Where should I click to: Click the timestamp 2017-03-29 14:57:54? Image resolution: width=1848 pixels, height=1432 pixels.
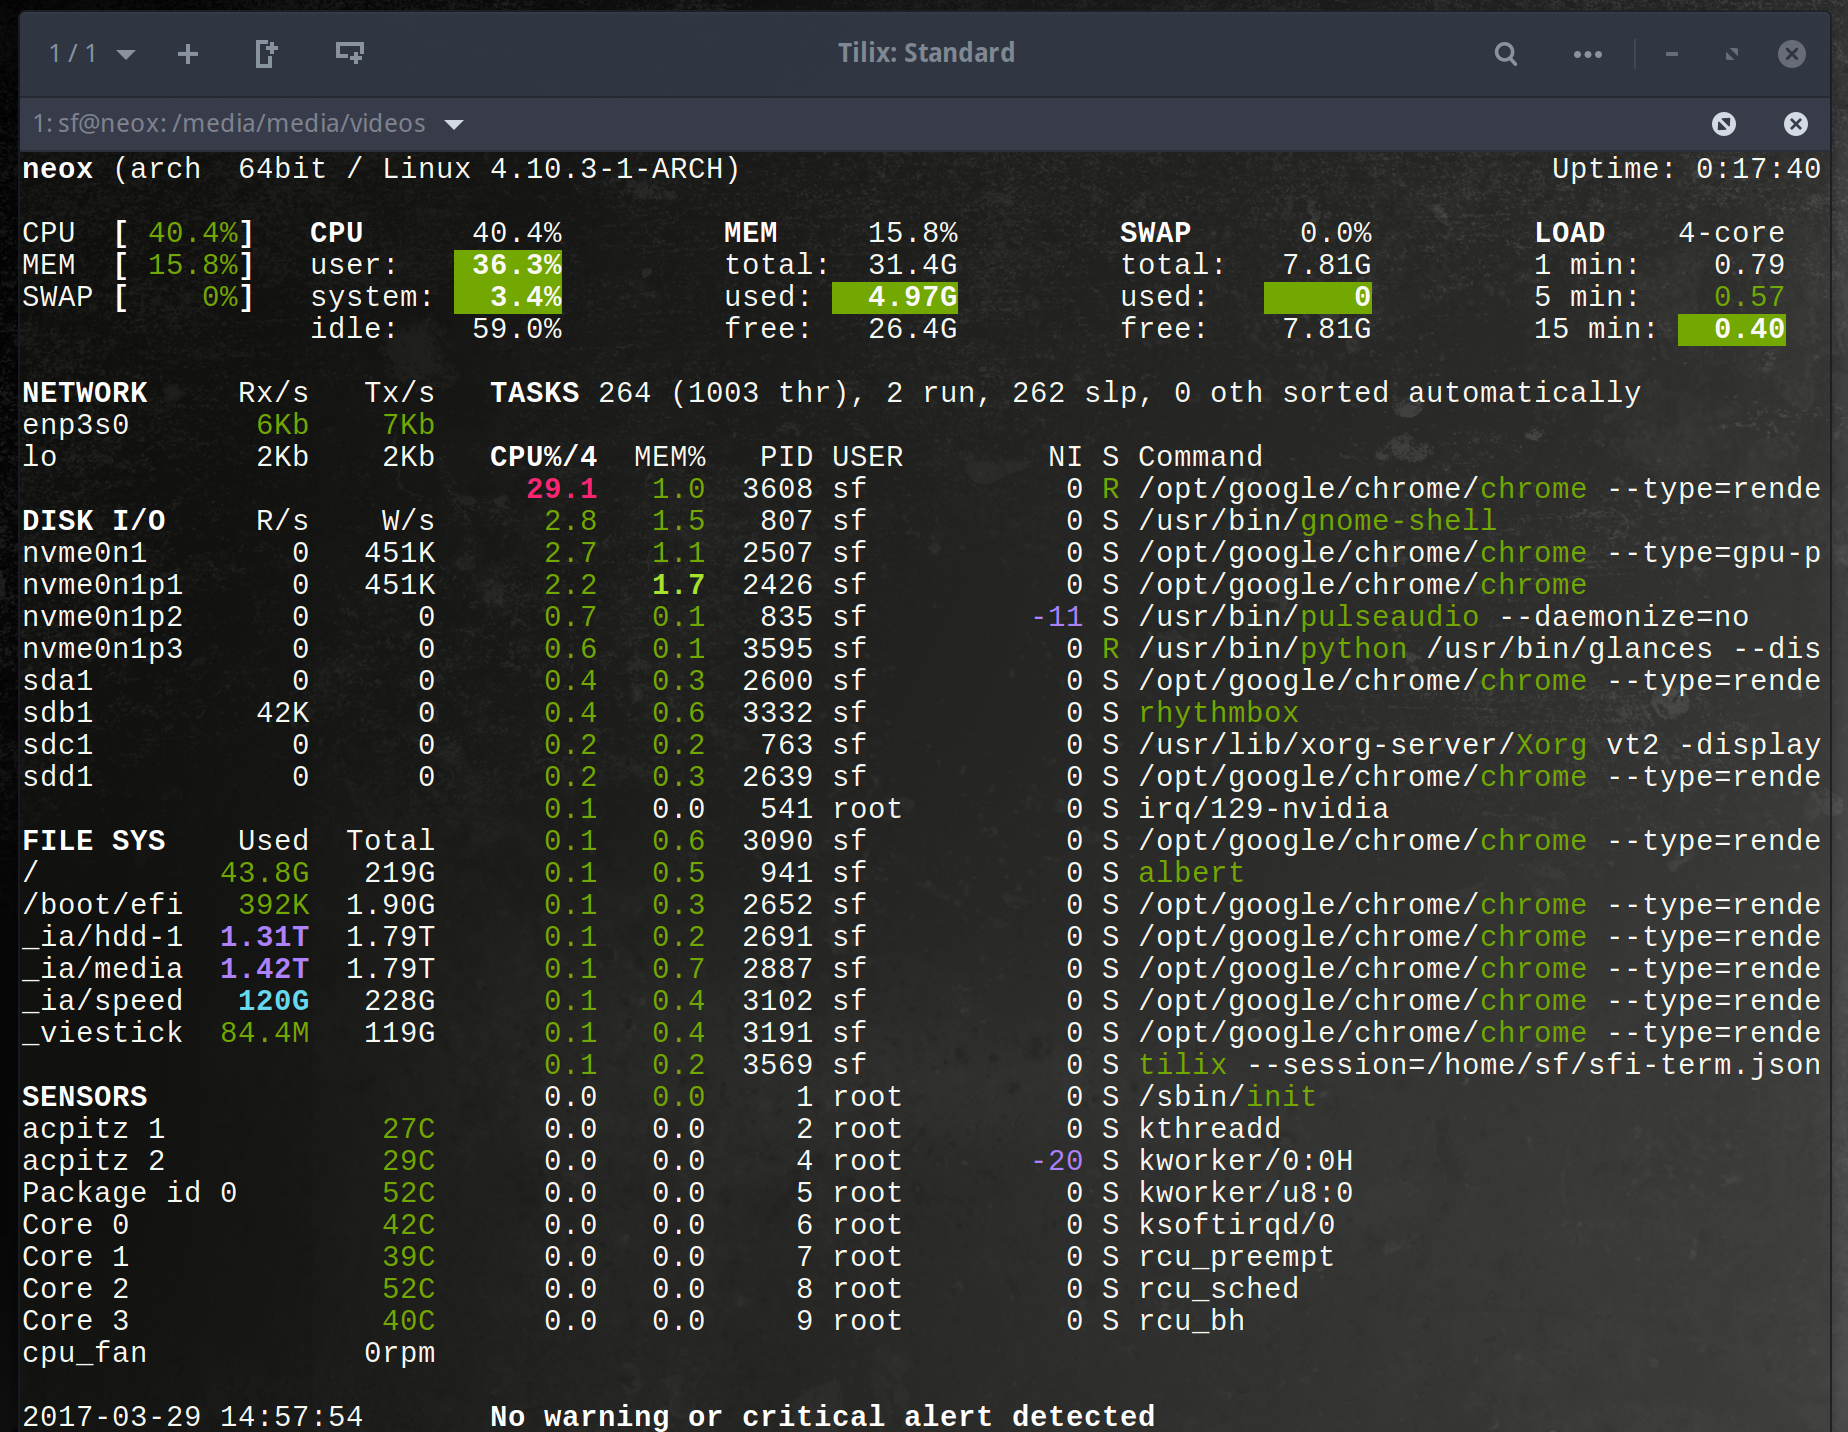[193, 1416]
